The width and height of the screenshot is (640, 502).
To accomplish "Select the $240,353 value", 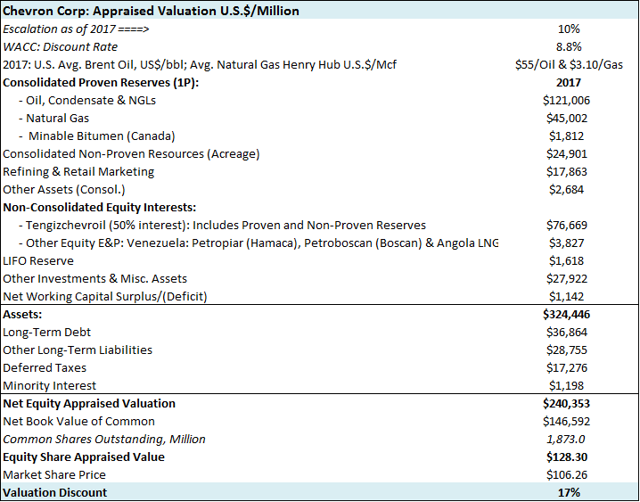I will pos(567,404).
